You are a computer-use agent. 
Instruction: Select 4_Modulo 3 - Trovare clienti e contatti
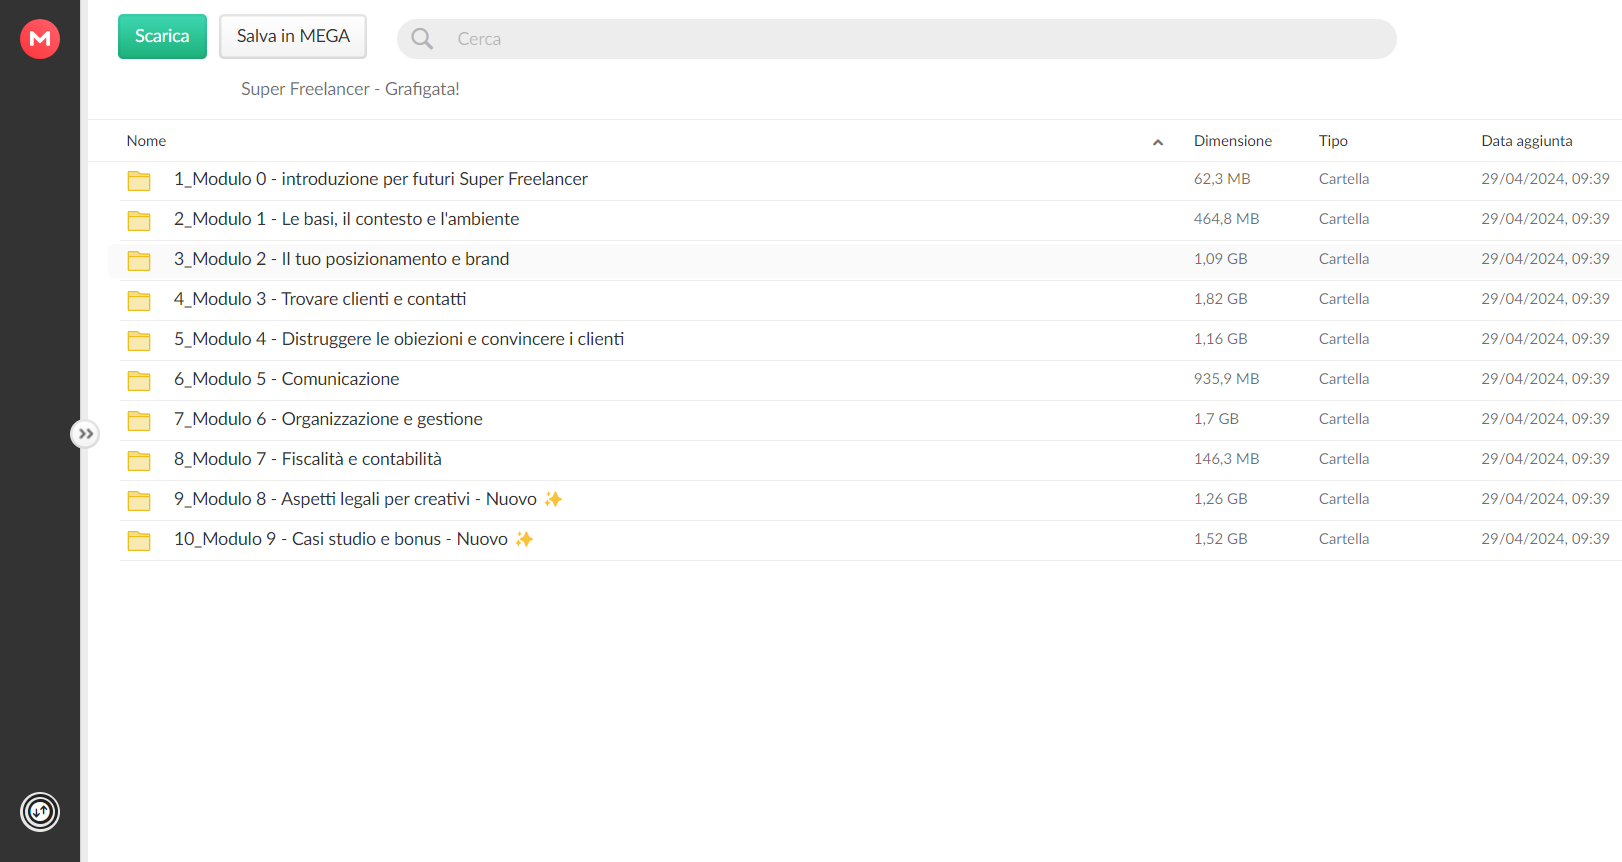320,299
